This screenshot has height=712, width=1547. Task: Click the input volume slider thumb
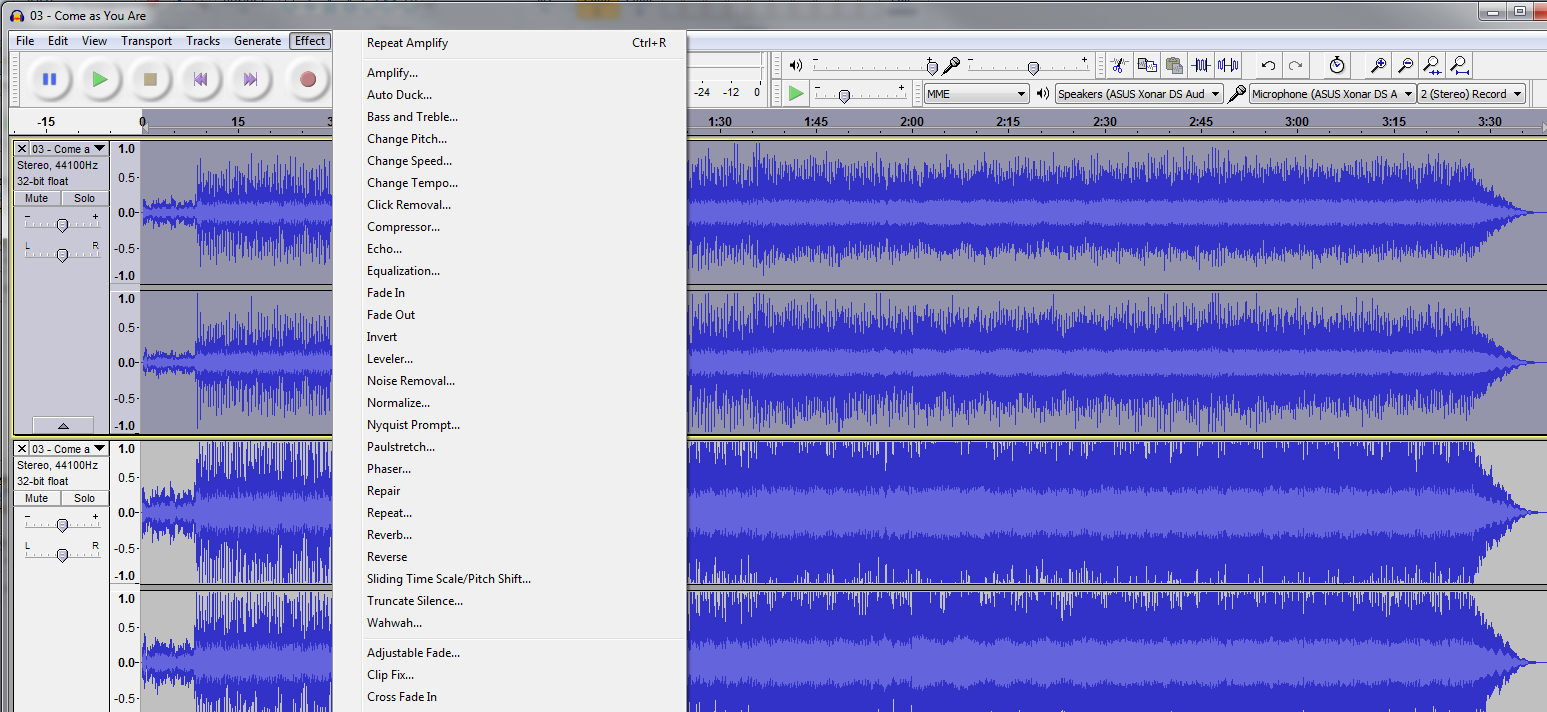[x=1033, y=68]
